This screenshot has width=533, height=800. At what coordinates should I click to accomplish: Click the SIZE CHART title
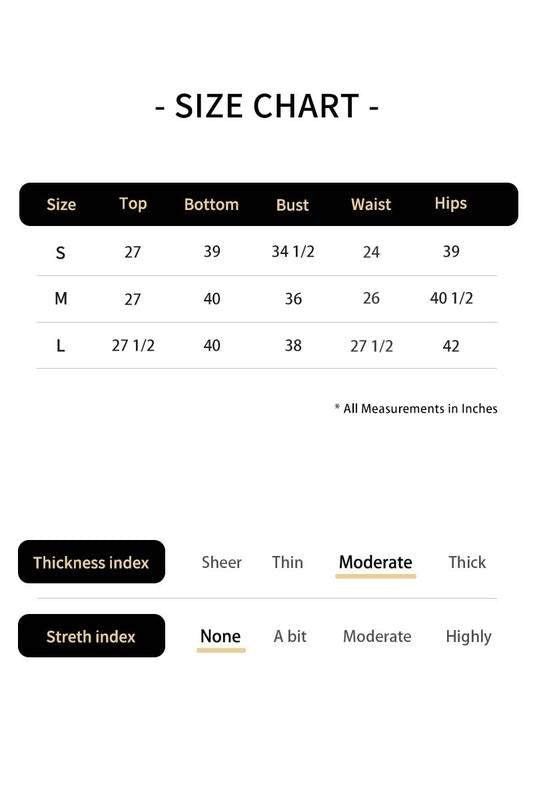point(267,106)
